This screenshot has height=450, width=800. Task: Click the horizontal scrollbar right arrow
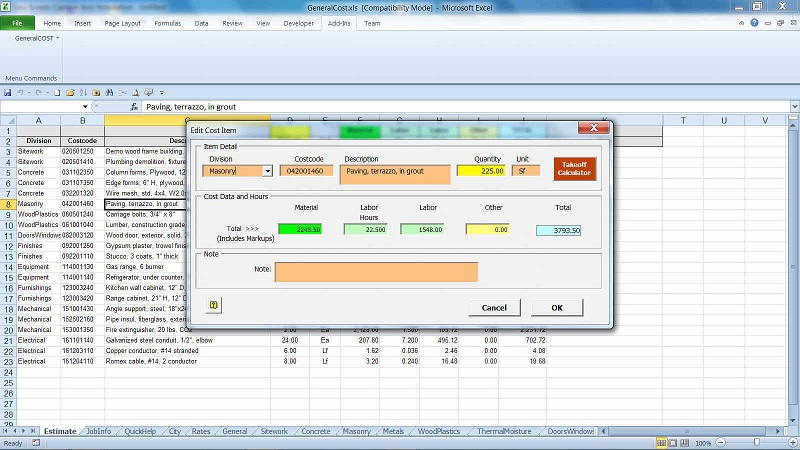pos(778,431)
